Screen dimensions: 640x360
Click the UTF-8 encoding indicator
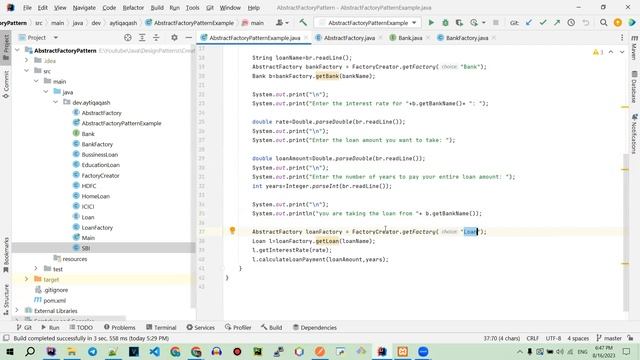pos(553,338)
